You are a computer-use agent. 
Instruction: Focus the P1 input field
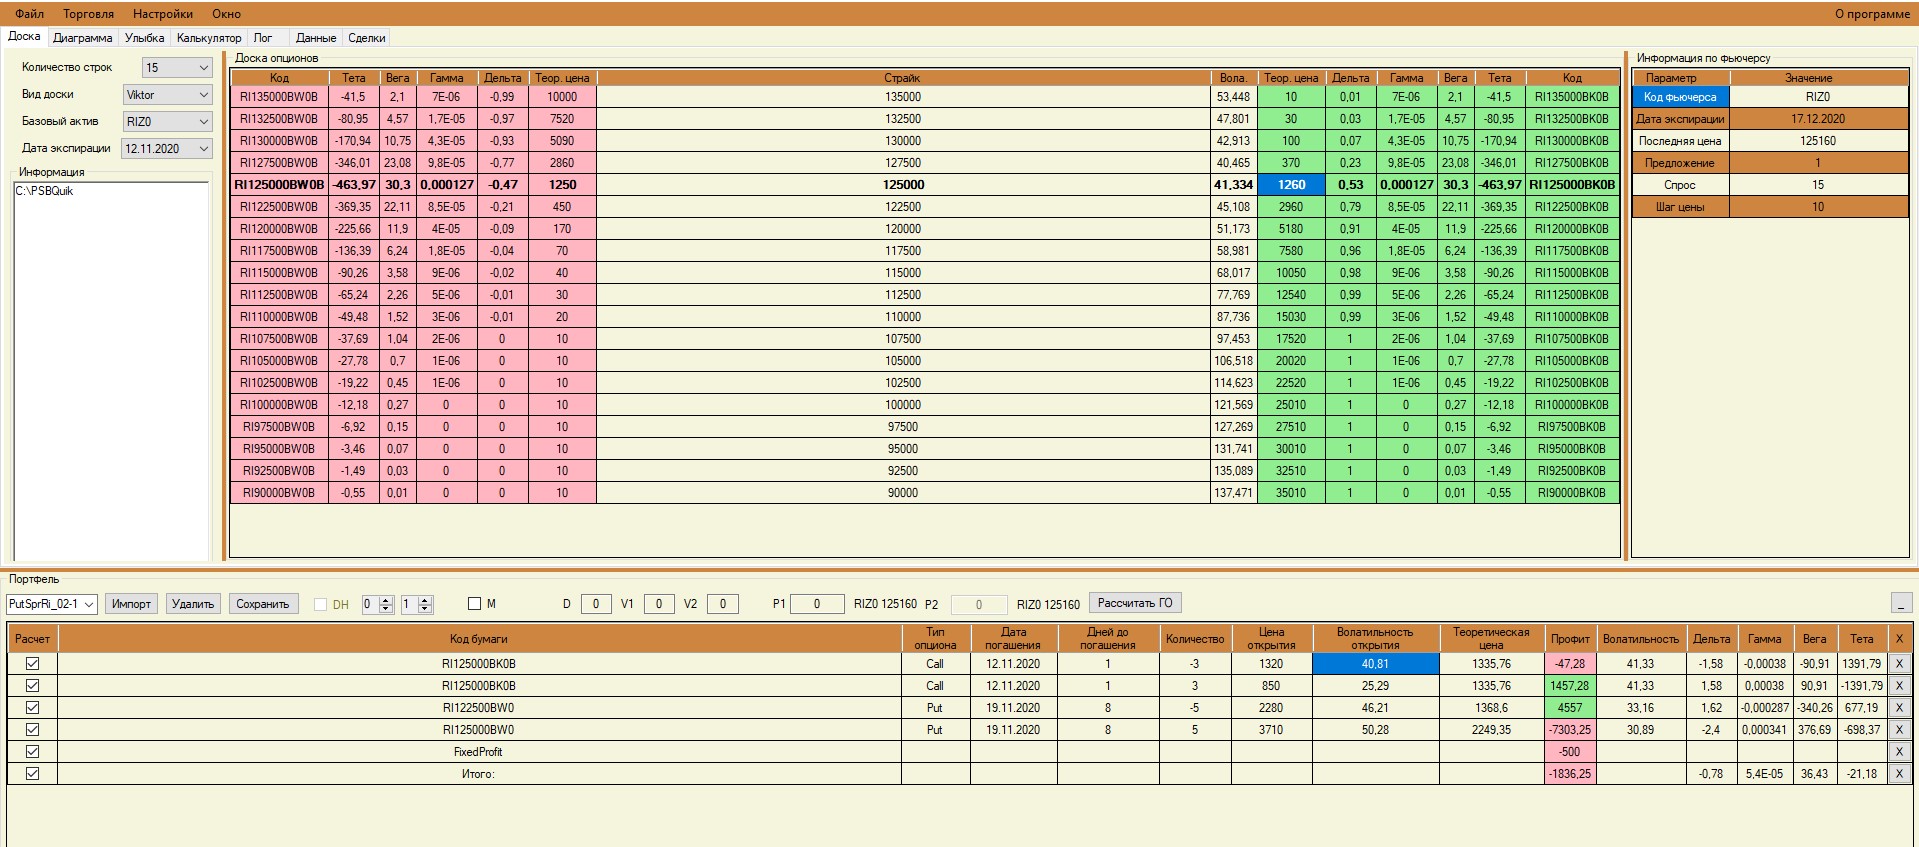click(817, 603)
